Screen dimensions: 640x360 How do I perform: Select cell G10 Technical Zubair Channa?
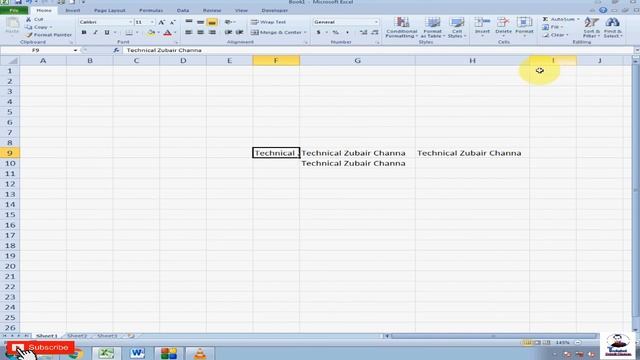[x=357, y=163]
